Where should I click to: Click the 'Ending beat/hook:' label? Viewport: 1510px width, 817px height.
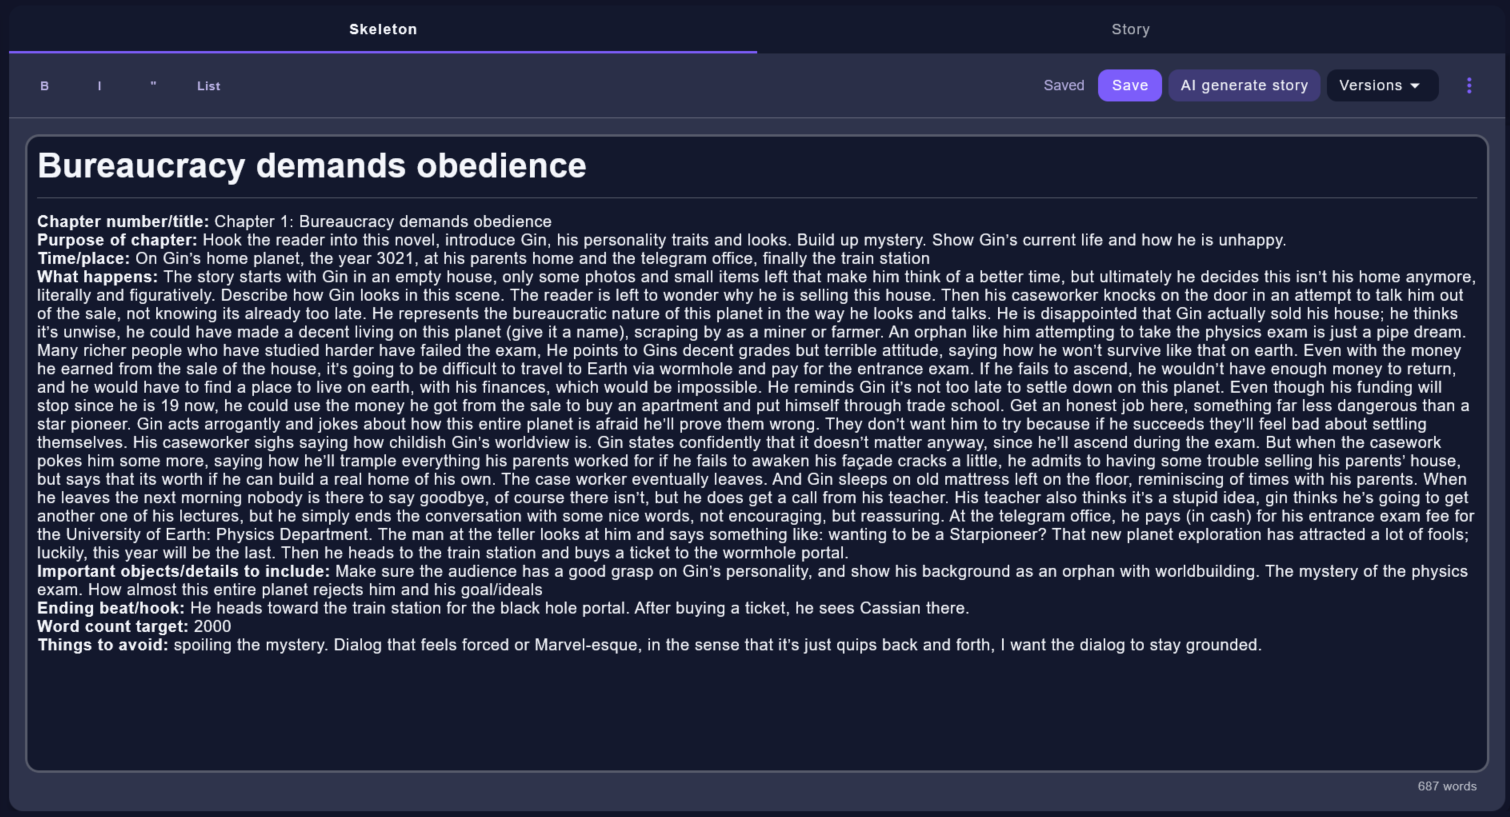[111, 608]
